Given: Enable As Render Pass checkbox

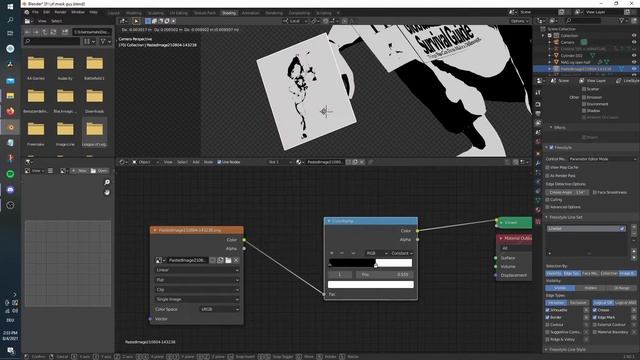Looking at the screenshot, I should coord(548,176).
